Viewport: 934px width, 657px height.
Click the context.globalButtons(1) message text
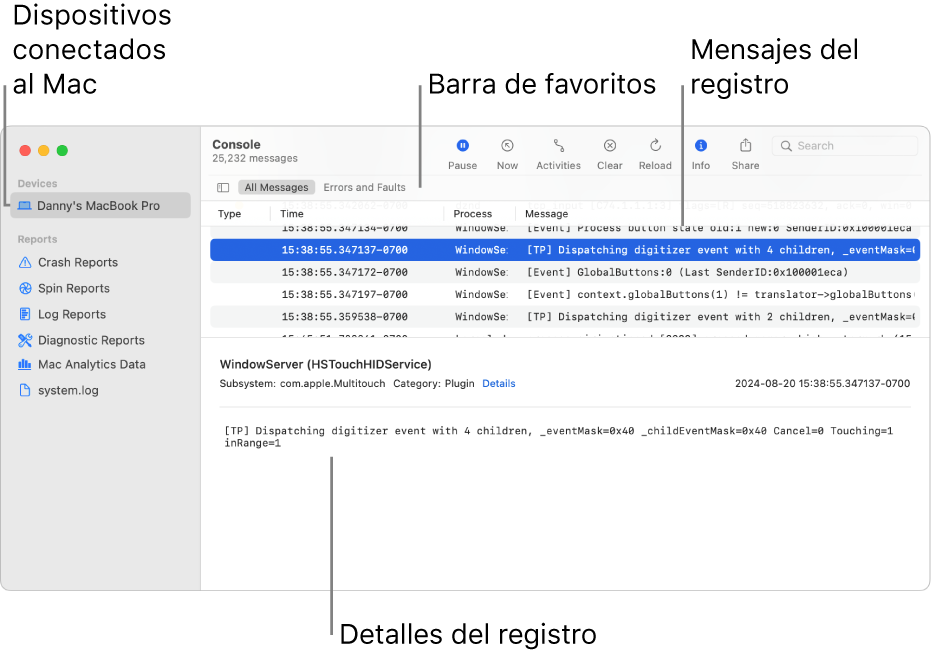(721, 294)
